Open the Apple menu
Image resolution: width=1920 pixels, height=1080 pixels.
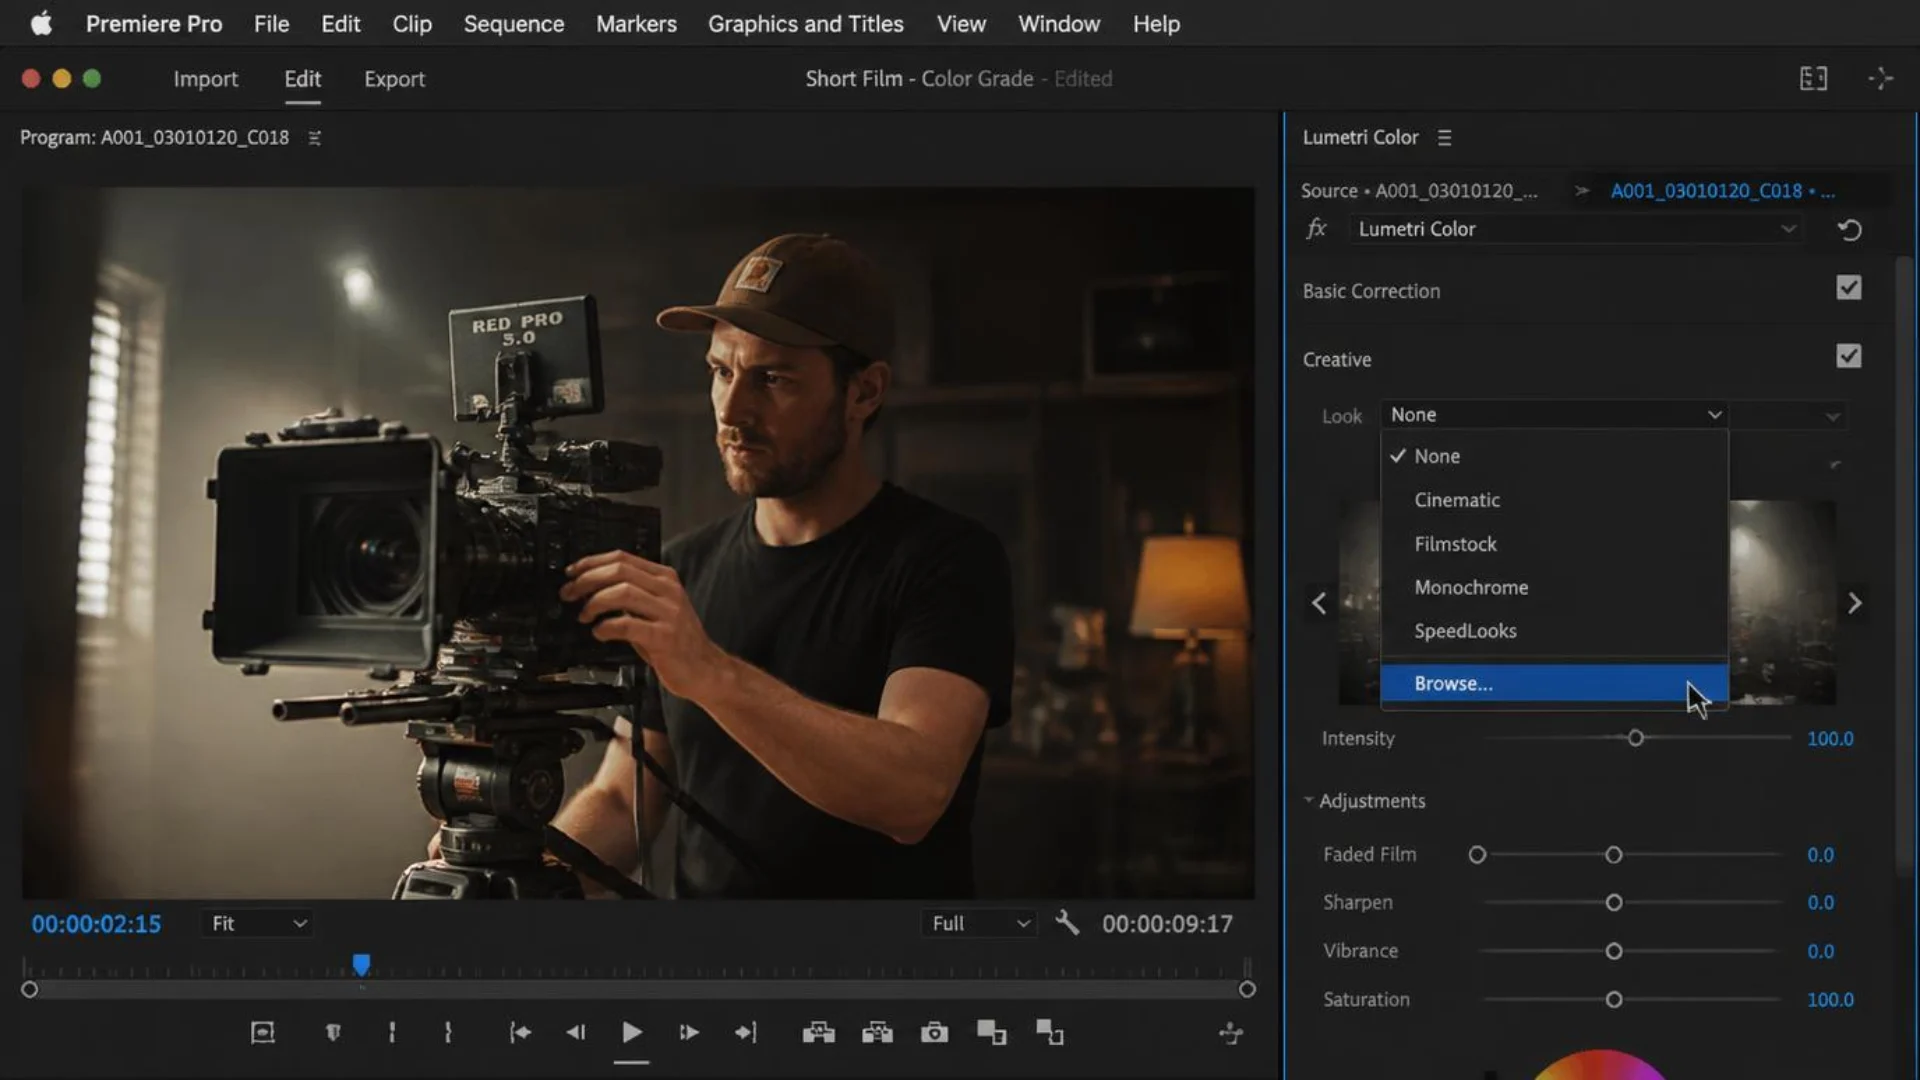[x=40, y=23]
